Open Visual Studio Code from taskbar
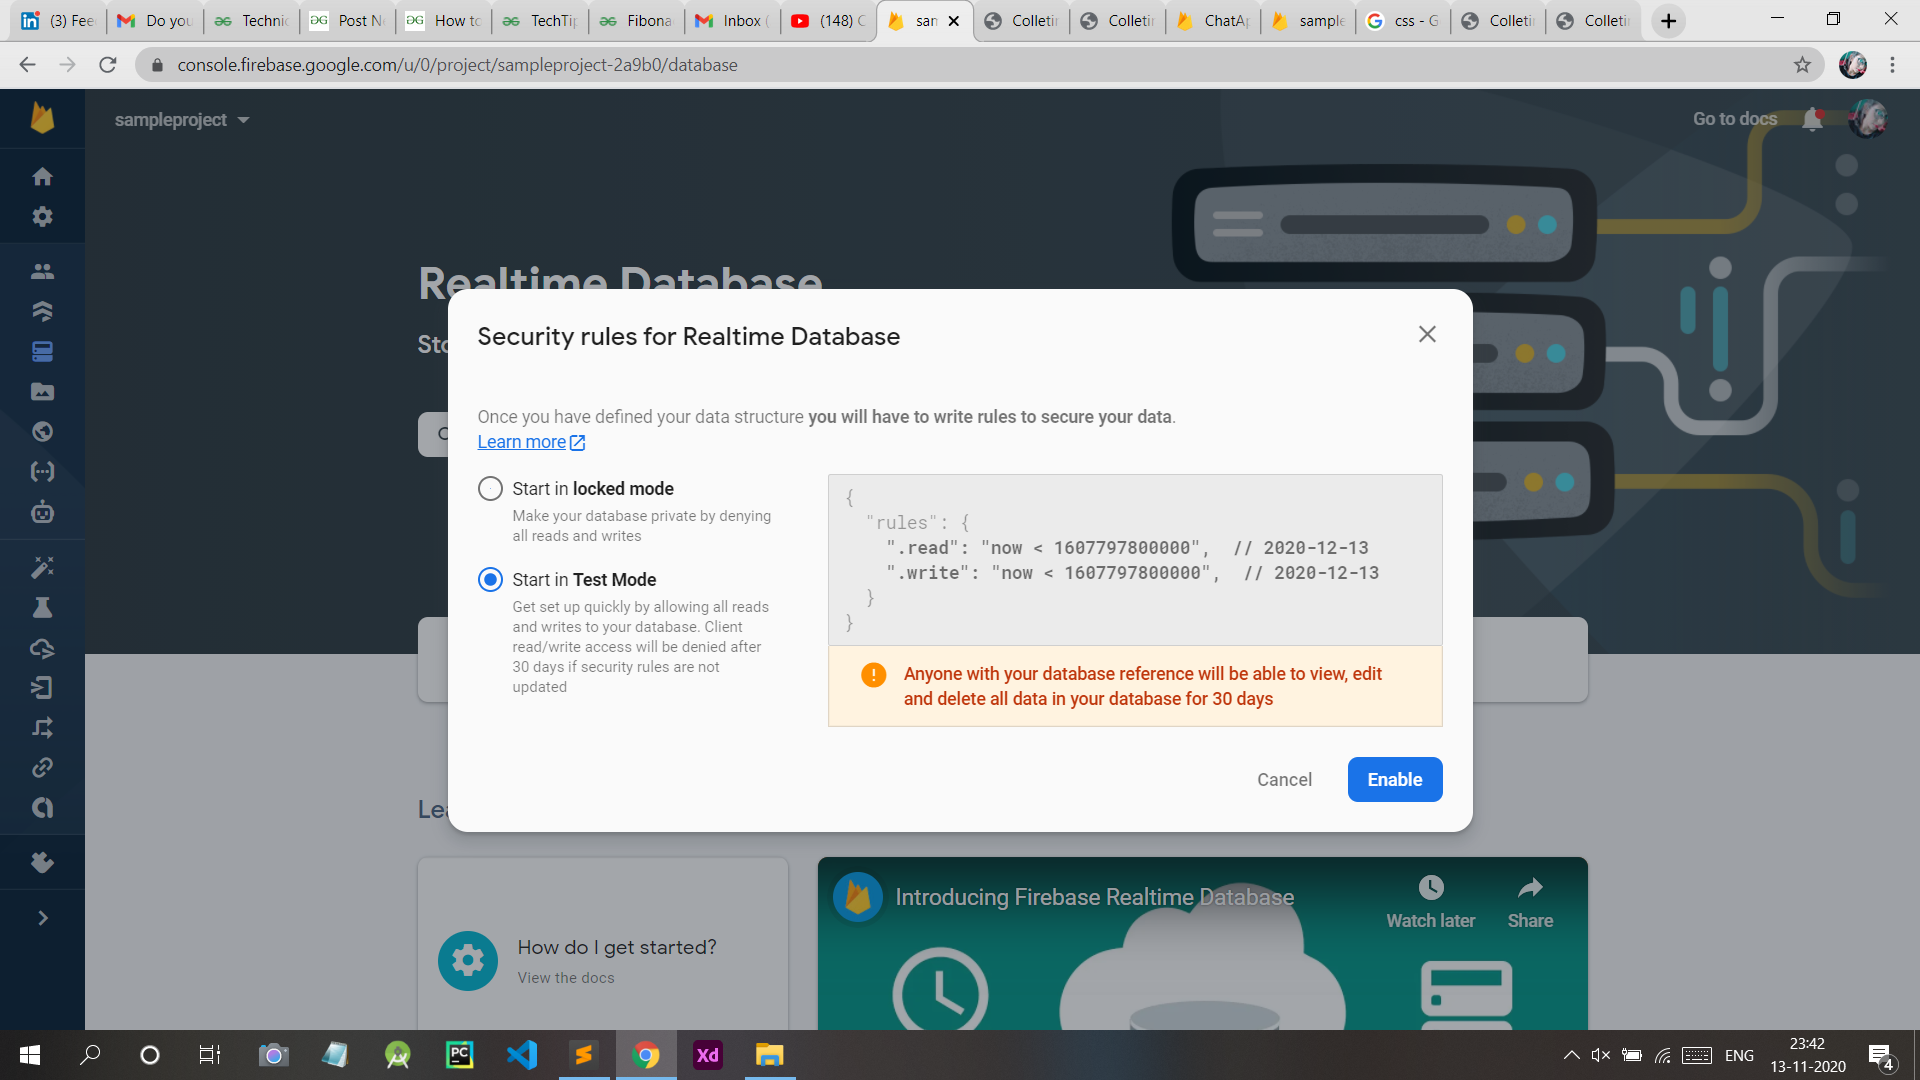The height and width of the screenshot is (1080, 1920). click(x=521, y=1055)
